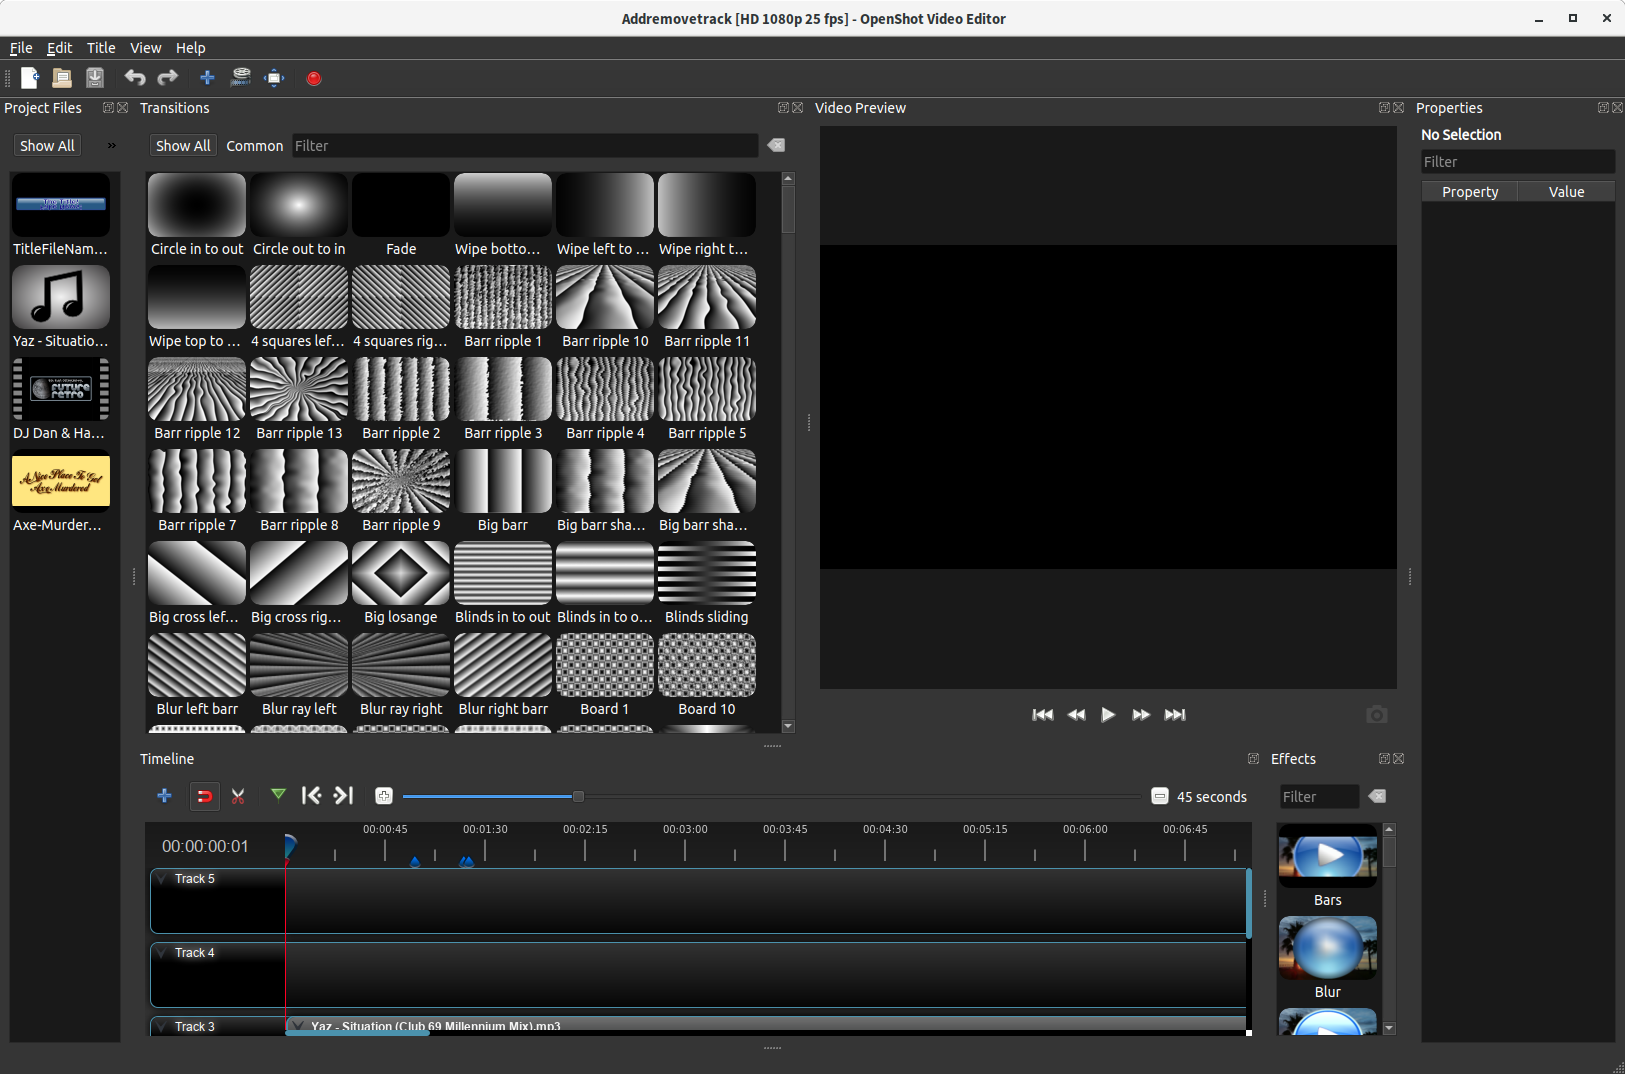The width and height of the screenshot is (1625, 1074).
Task: Add a marker with the green arrow icon
Action: [278, 796]
